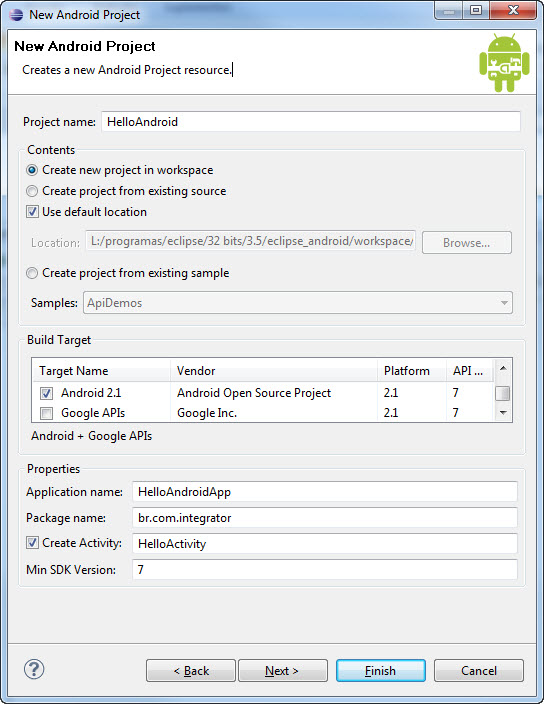Click the Application name field
The image size is (544, 704).
[325, 492]
